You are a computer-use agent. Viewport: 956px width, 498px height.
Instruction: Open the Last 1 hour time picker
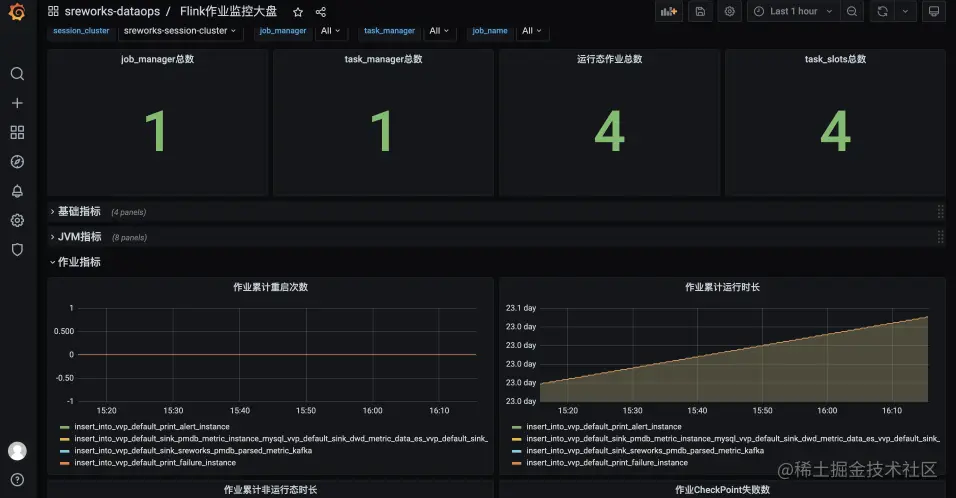[793, 11]
